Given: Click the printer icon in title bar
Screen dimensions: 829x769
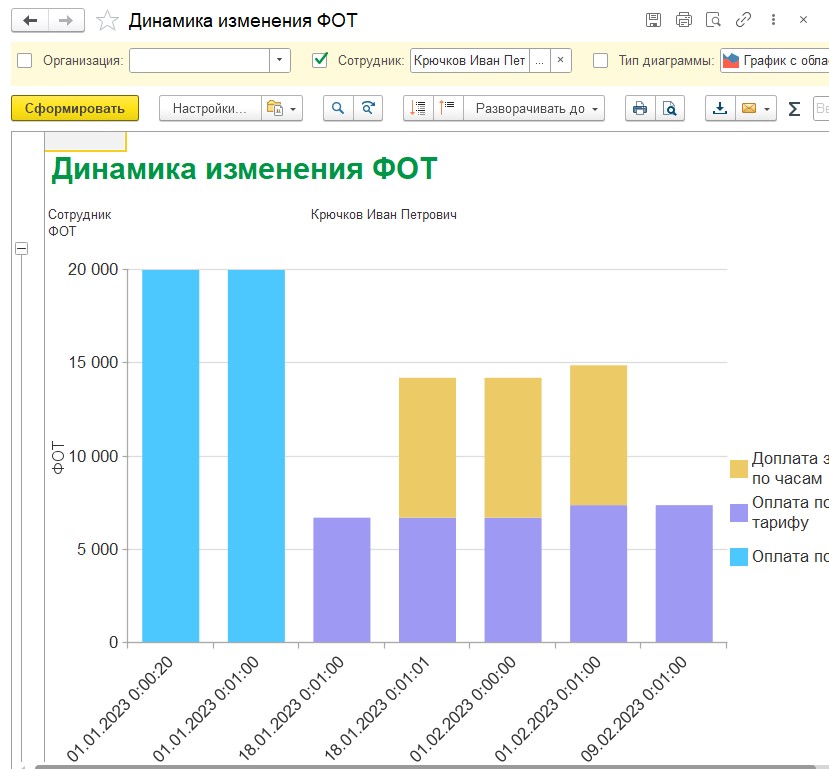Looking at the screenshot, I should click(x=684, y=20).
